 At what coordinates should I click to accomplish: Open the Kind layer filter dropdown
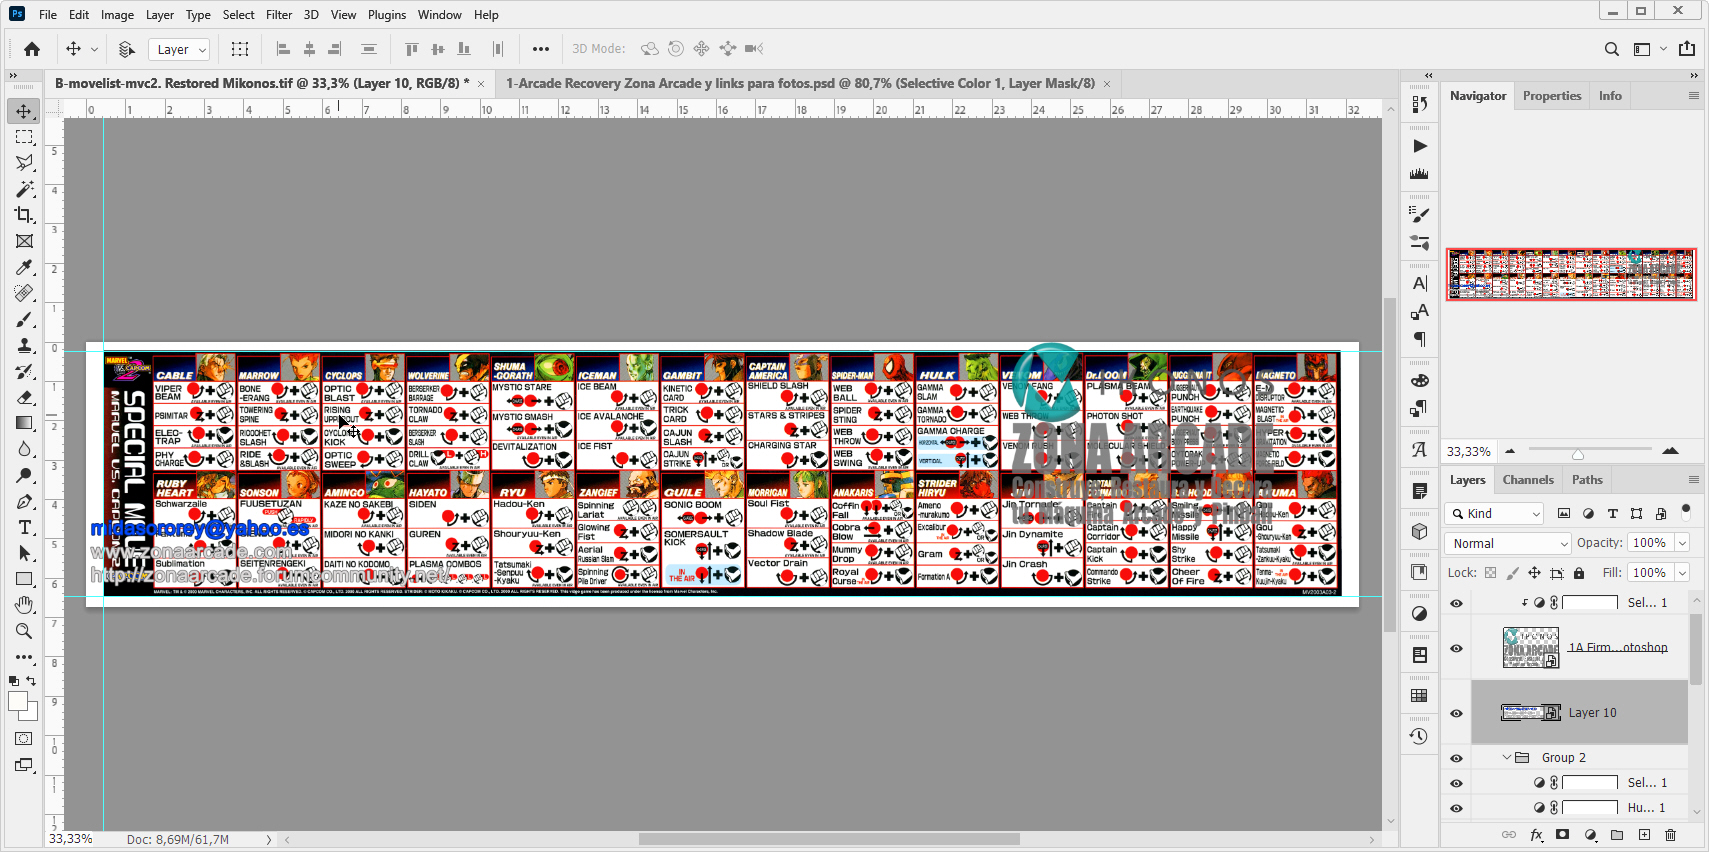point(1495,513)
